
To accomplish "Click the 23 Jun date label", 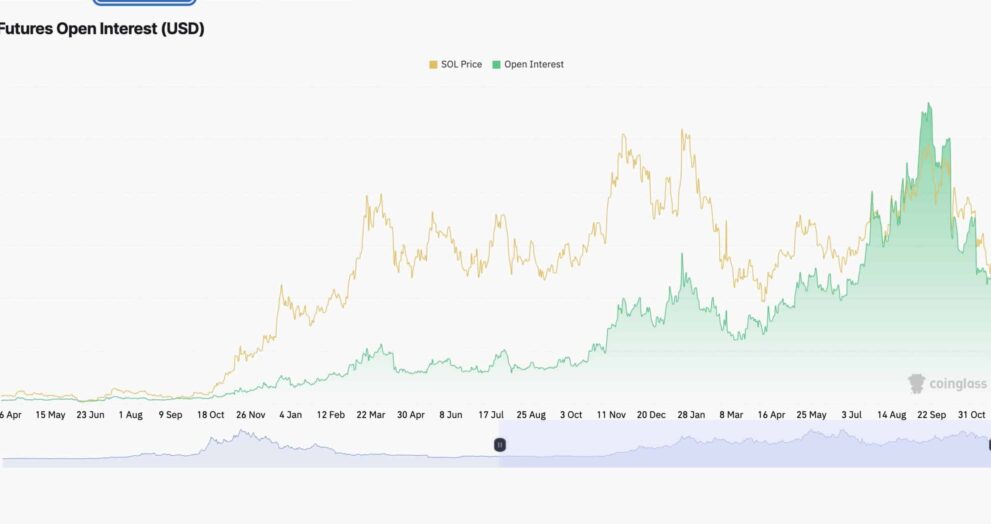I will point(90,414).
